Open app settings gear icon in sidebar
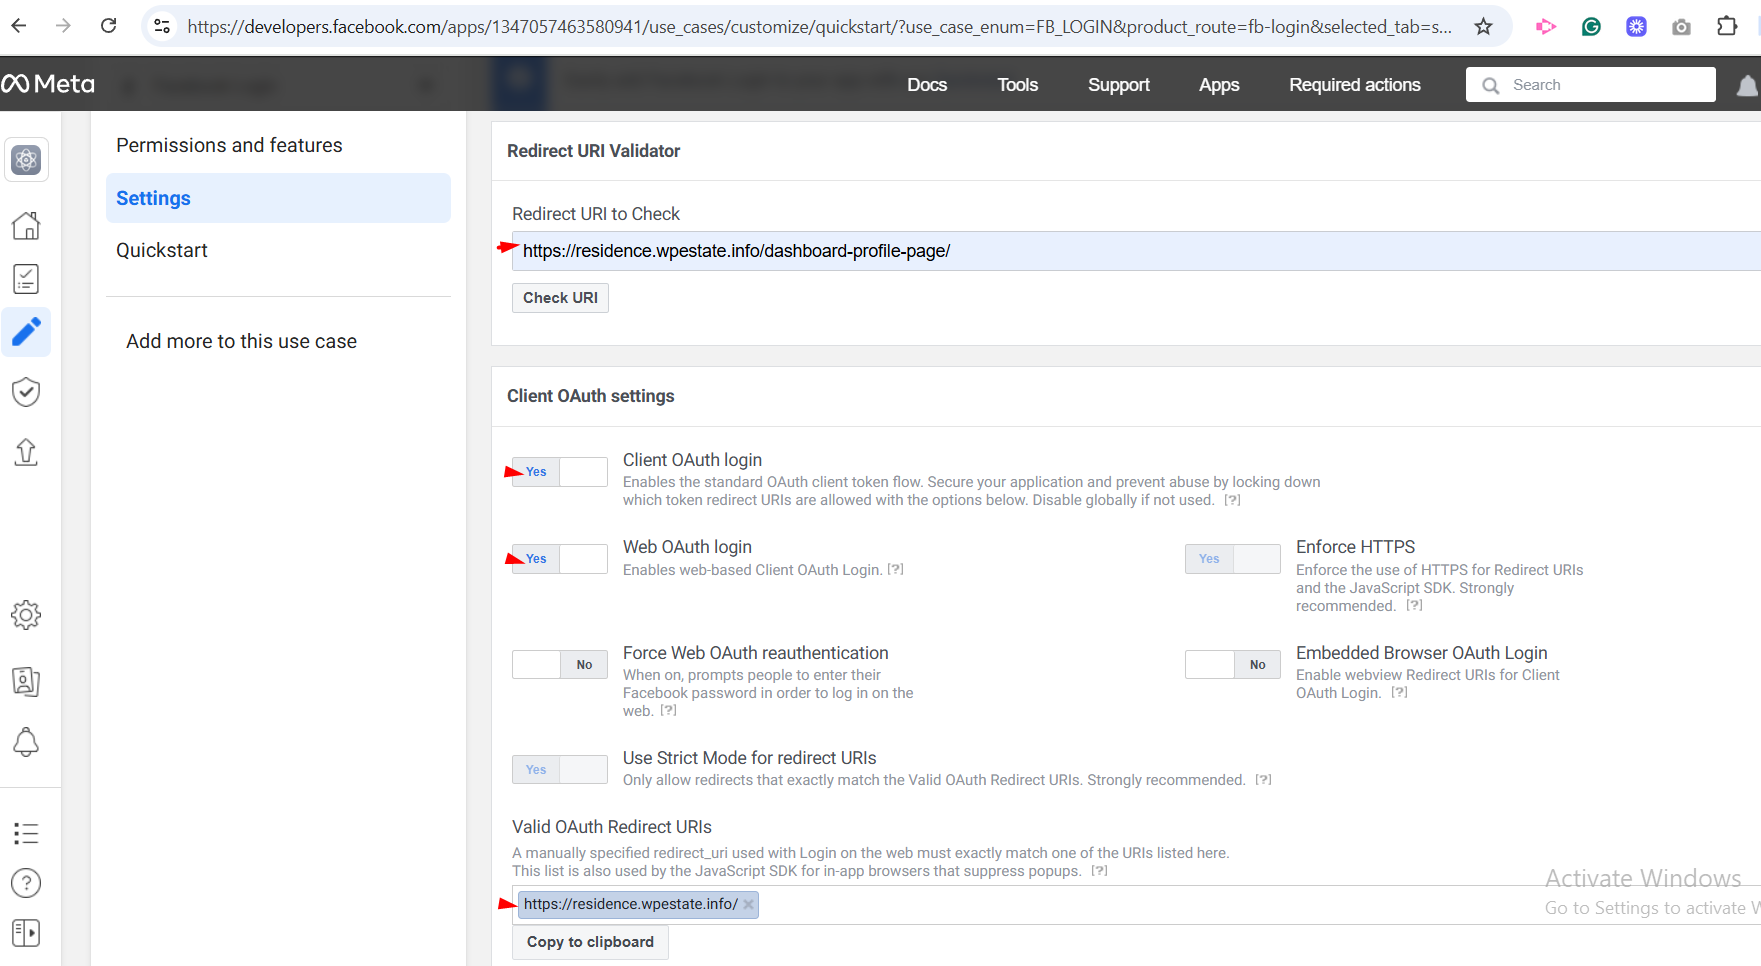The image size is (1761, 966). [x=26, y=615]
